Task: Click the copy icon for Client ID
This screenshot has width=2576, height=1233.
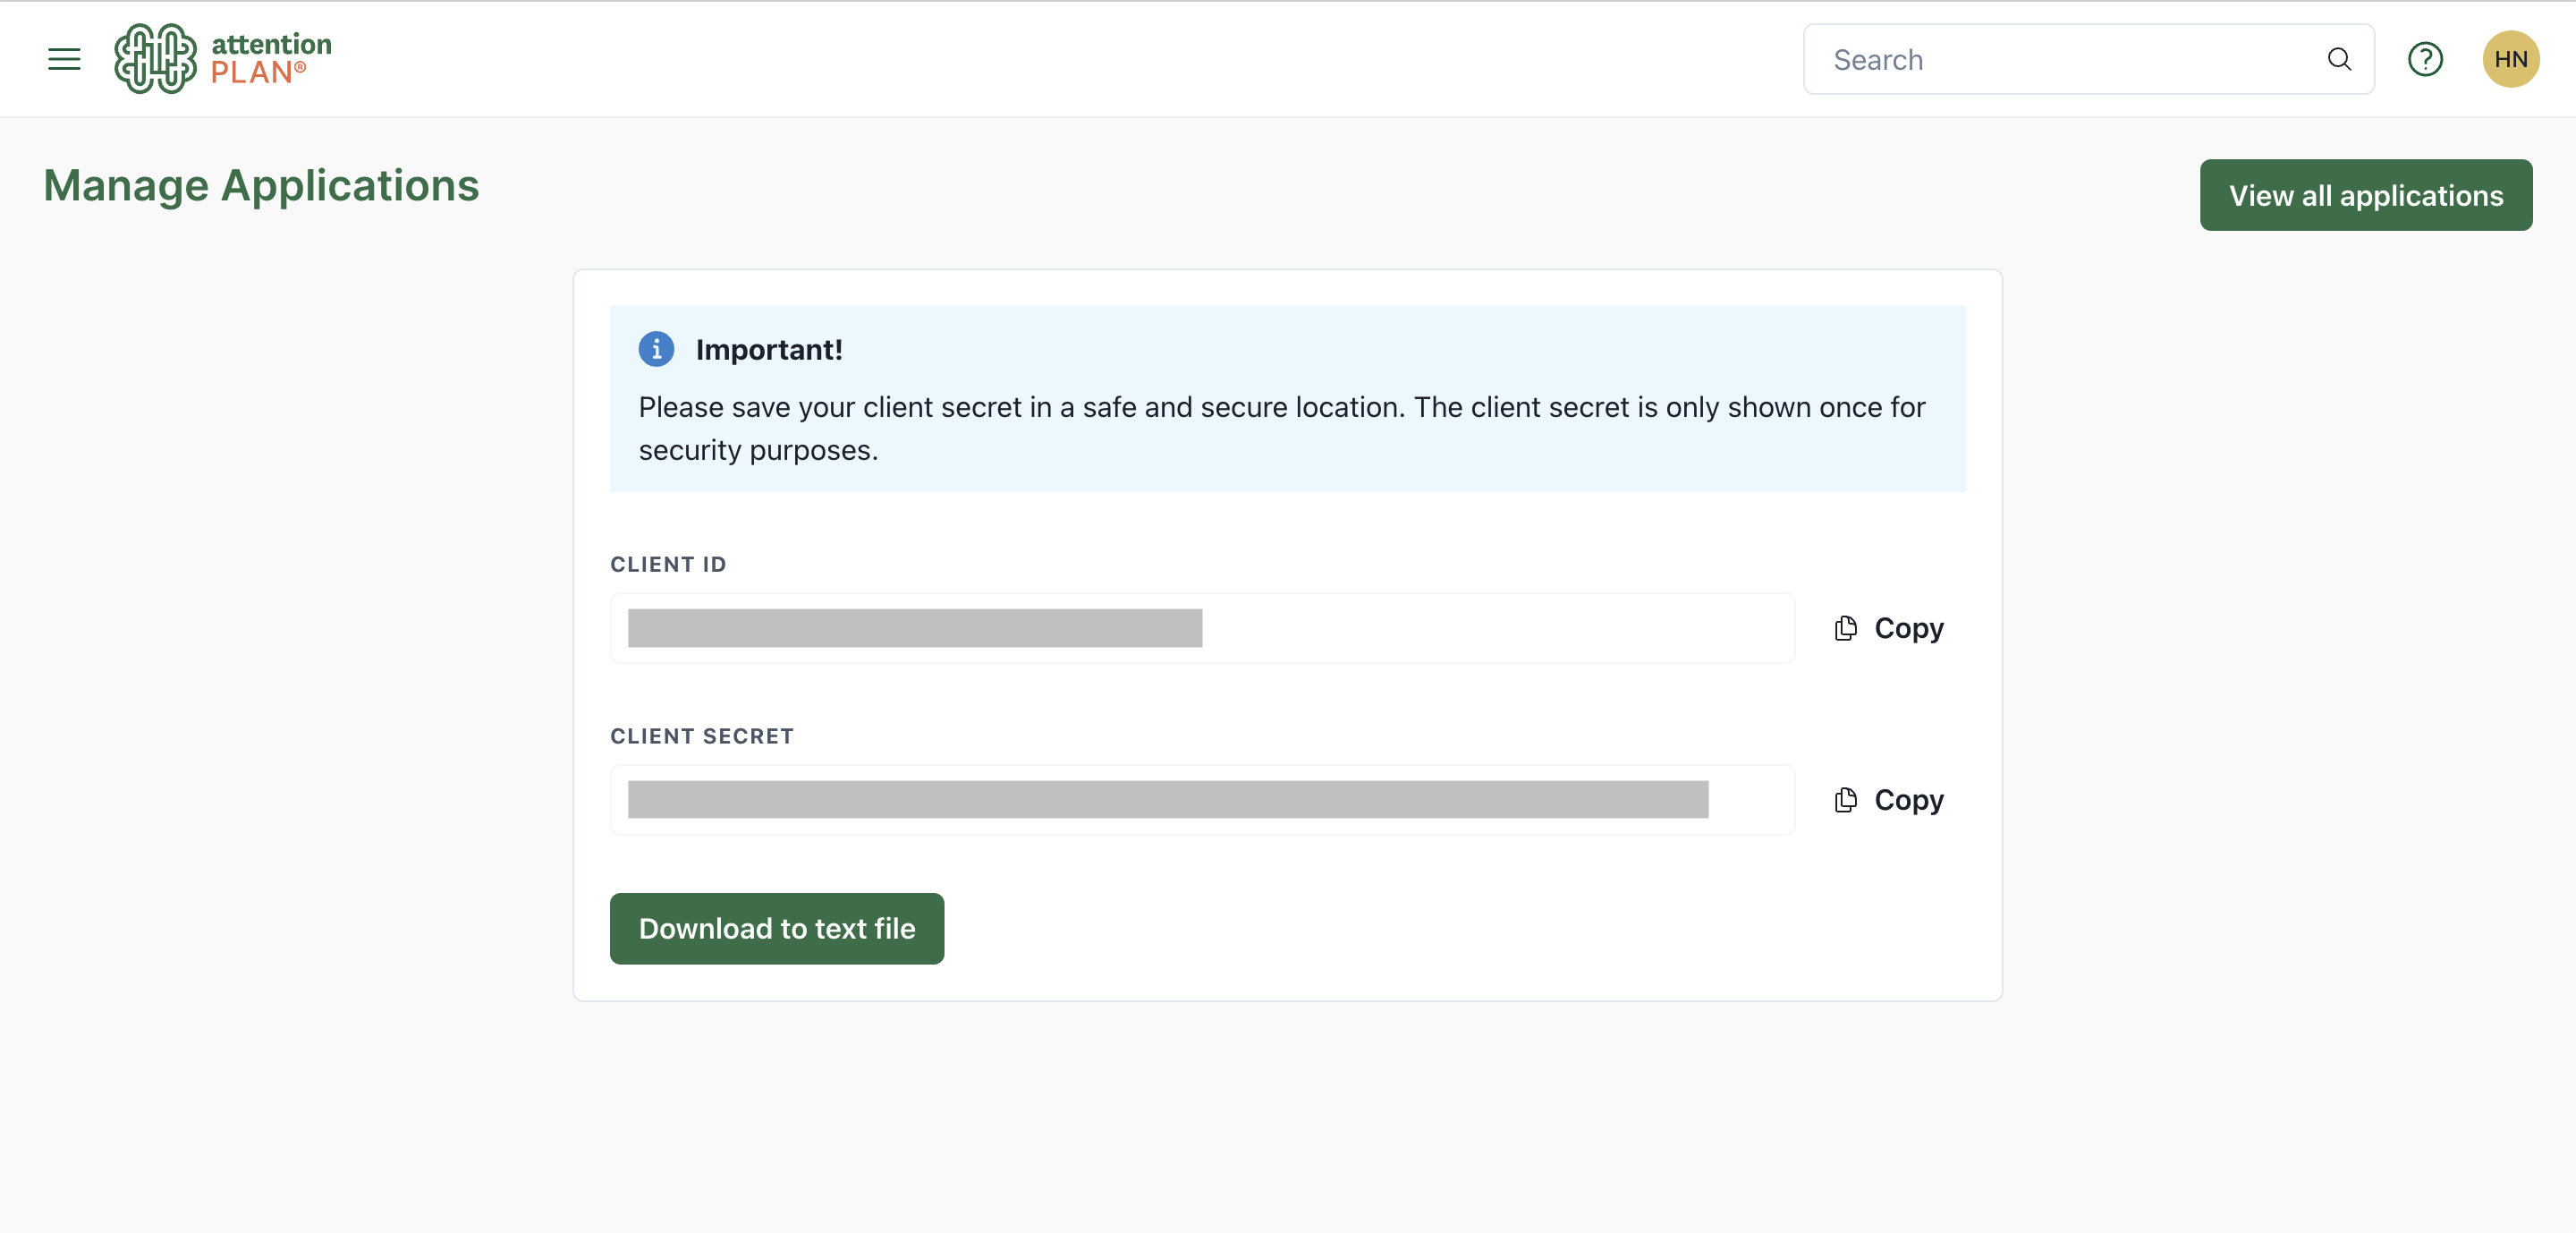Action: [x=1845, y=628]
